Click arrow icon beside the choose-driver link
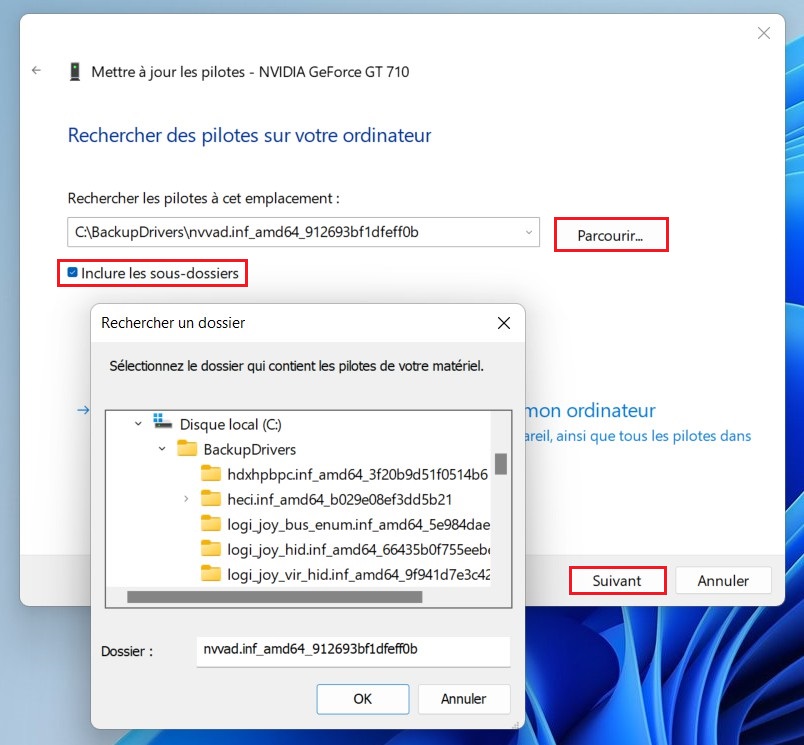 pyautogui.click(x=83, y=410)
